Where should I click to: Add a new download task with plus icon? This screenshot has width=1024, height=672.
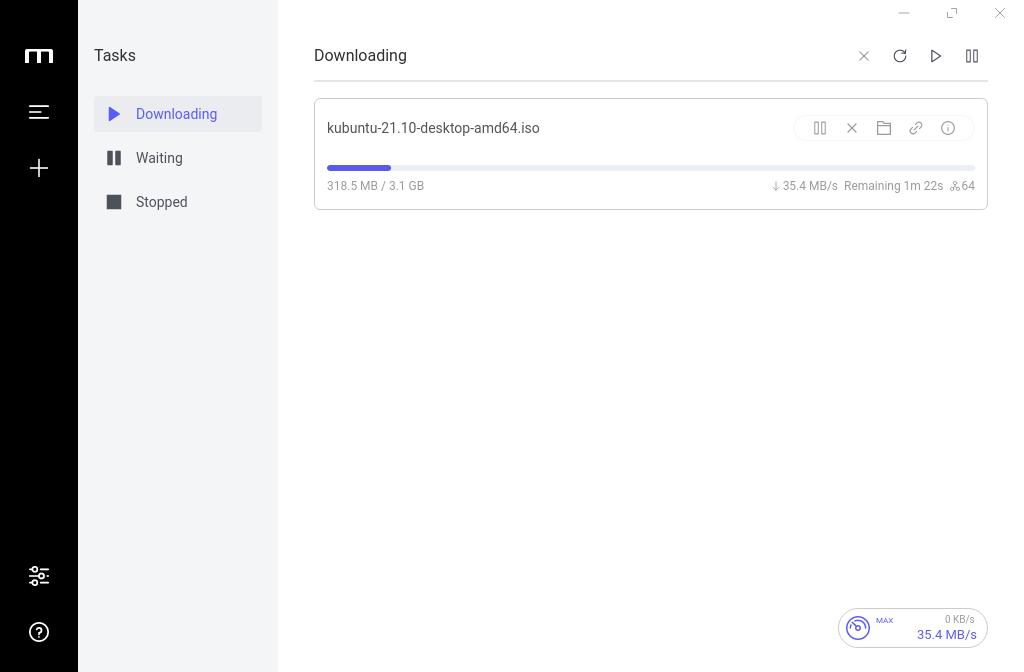tap(39, 168)
